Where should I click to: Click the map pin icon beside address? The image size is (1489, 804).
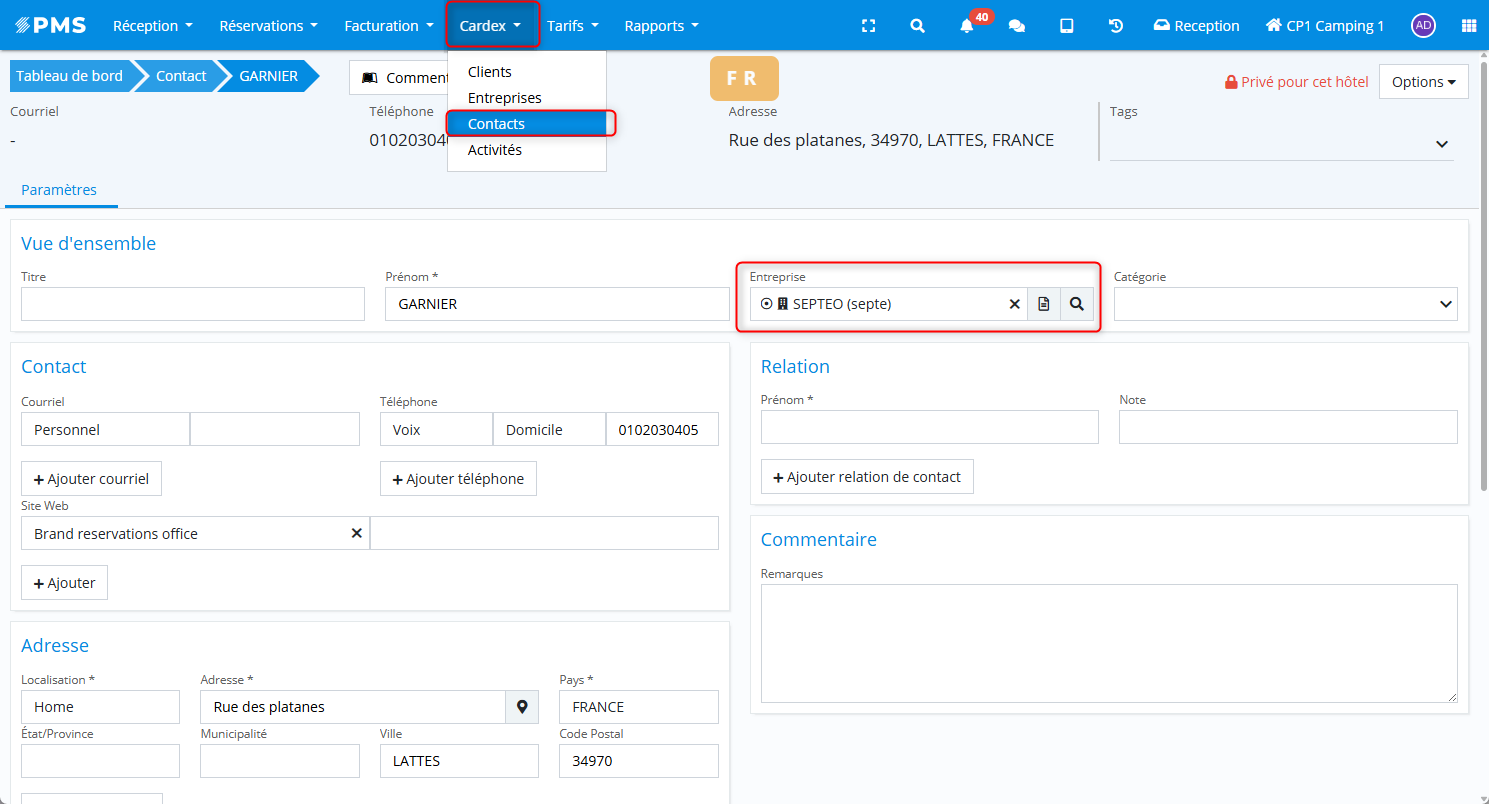522,707
